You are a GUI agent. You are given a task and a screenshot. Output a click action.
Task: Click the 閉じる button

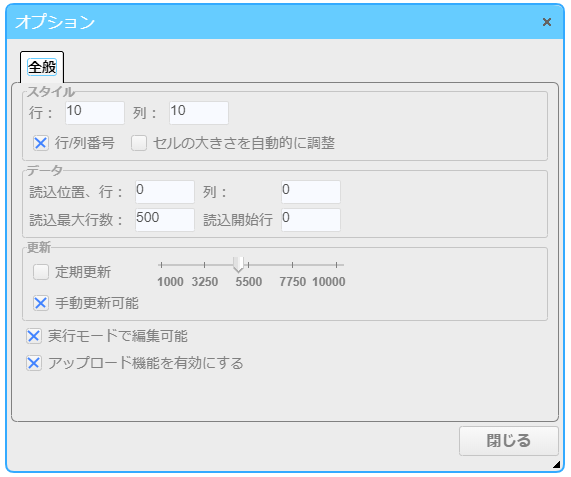(x=508, y=441)
